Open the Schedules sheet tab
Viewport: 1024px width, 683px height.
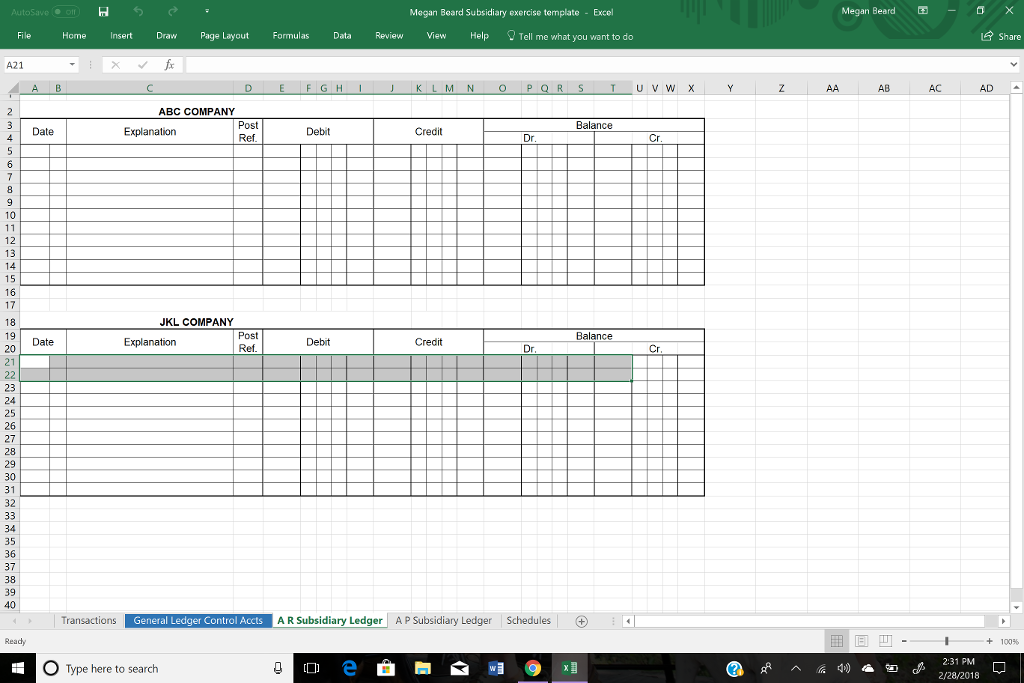pyautogui.click(x=528, y=620)
